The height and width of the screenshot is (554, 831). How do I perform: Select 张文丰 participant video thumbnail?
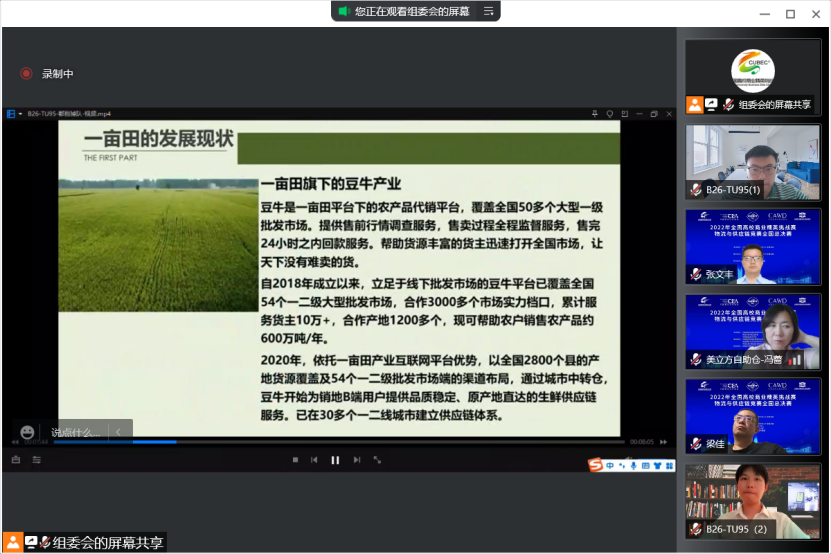(752, 246)
